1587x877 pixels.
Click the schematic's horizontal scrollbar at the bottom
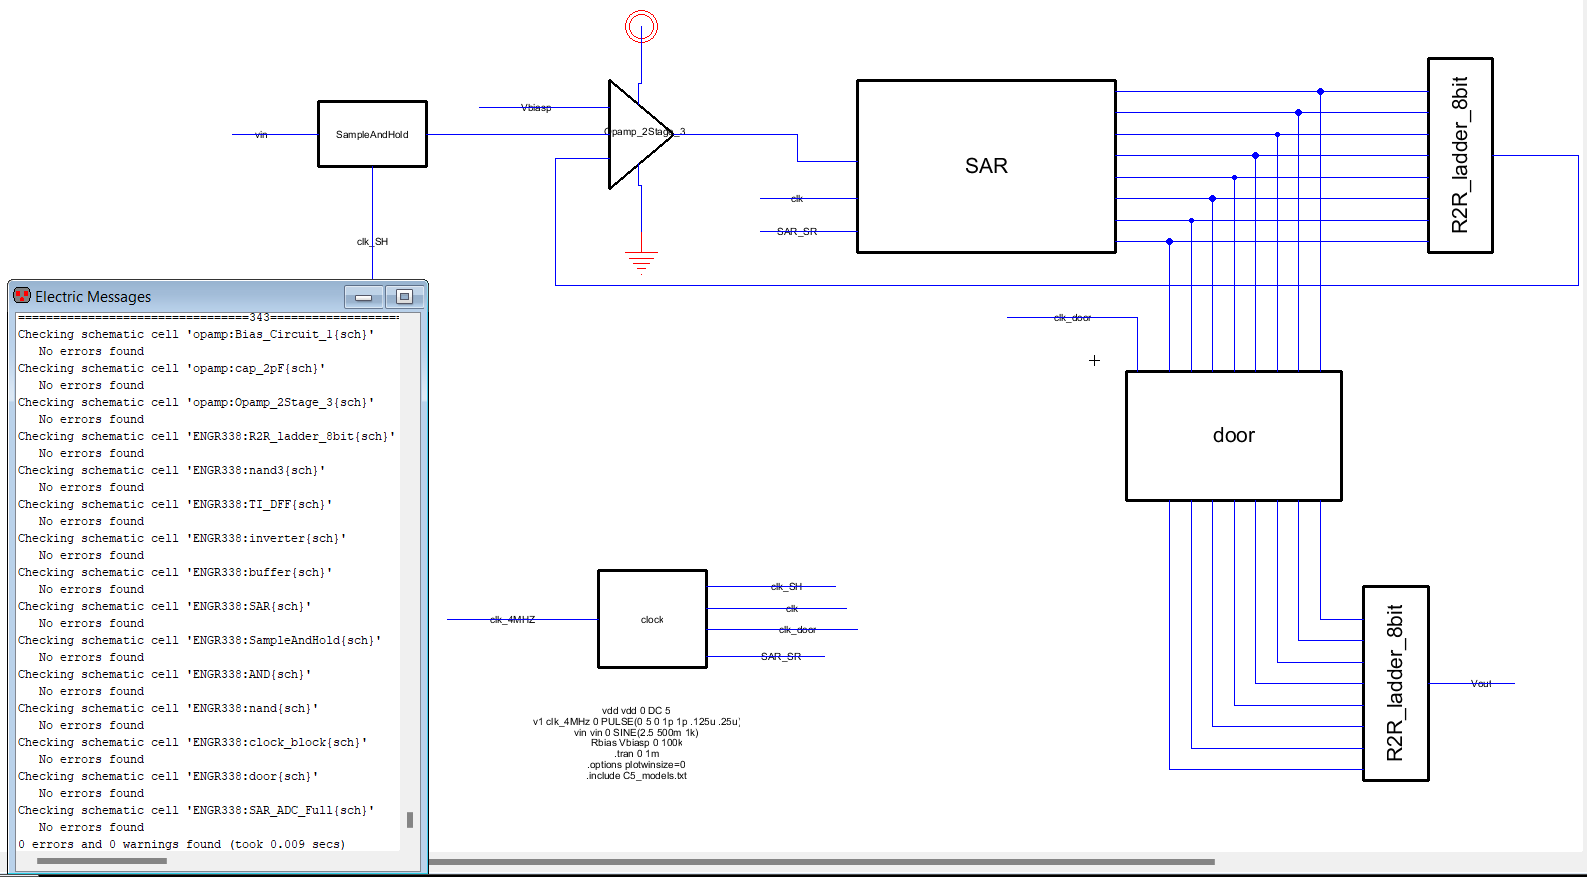click(820, 861)
